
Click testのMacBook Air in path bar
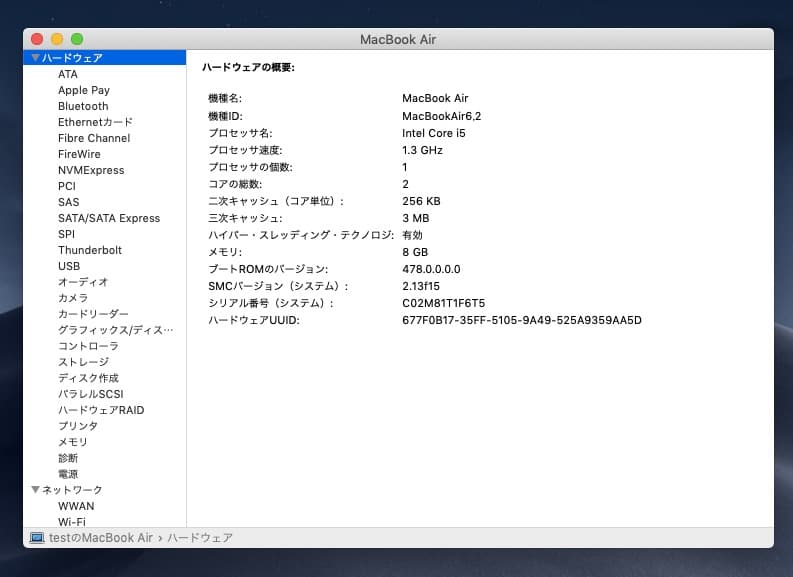click(x=101, y=538)
